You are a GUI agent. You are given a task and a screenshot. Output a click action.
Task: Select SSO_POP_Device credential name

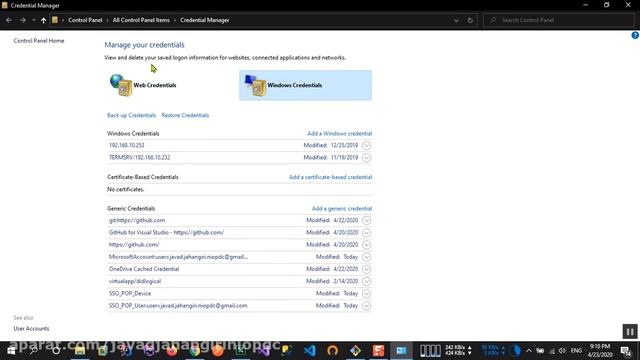130,293
